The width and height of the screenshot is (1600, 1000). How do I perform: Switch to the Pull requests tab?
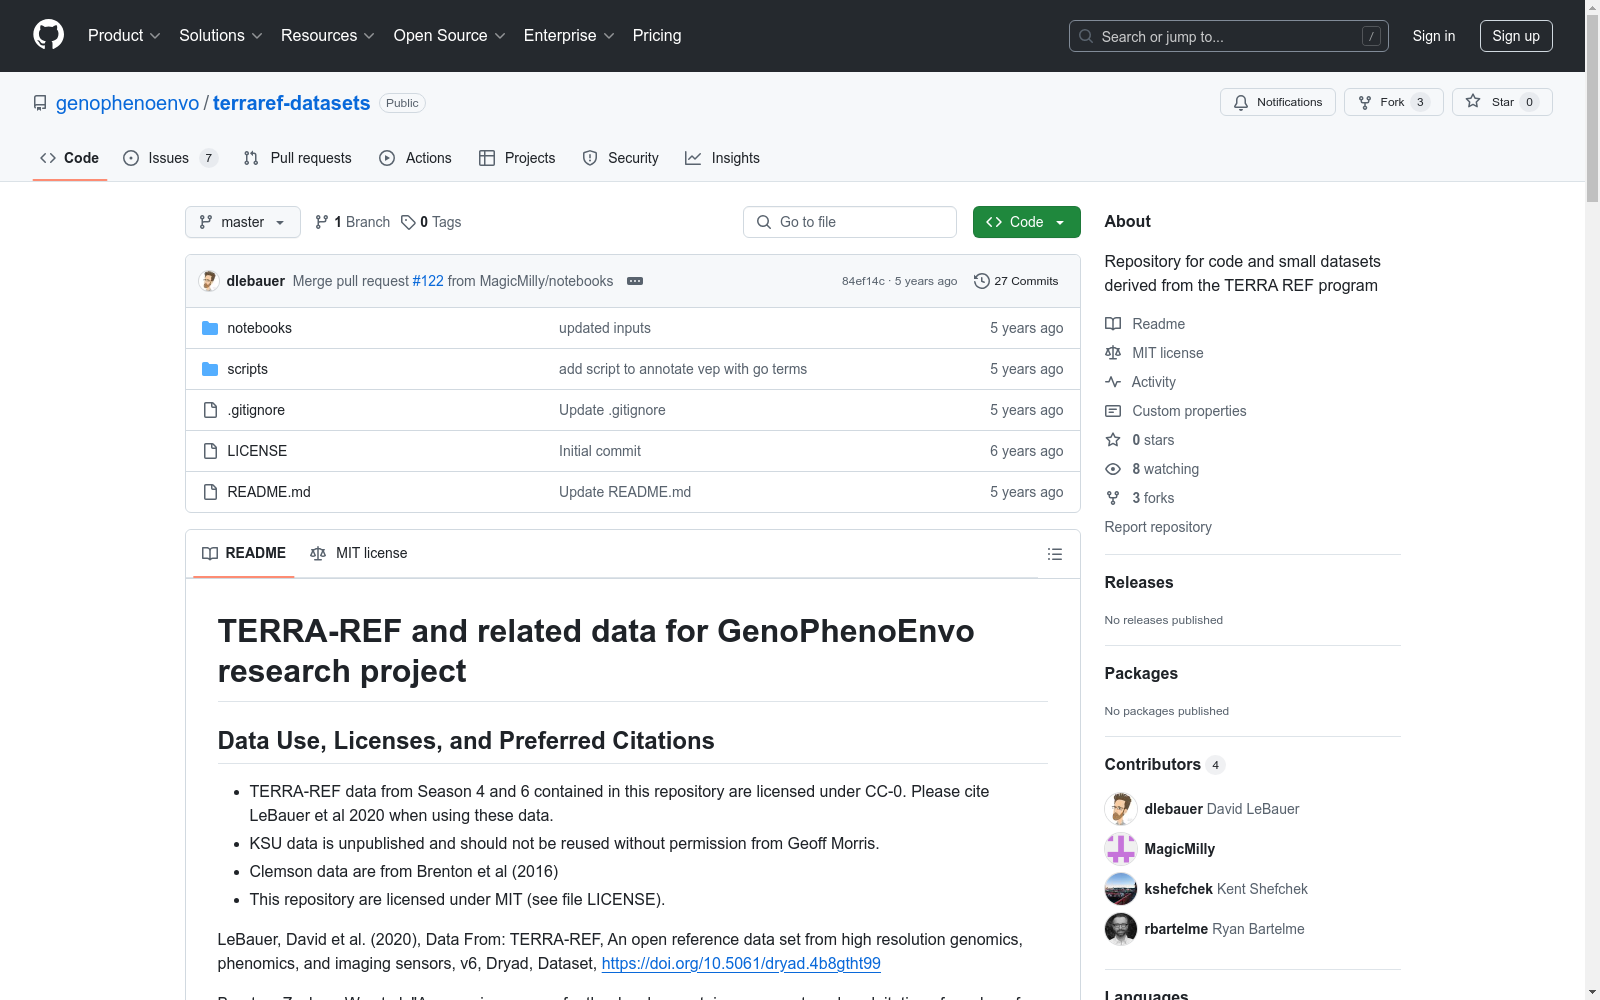[x=298, y=158]
